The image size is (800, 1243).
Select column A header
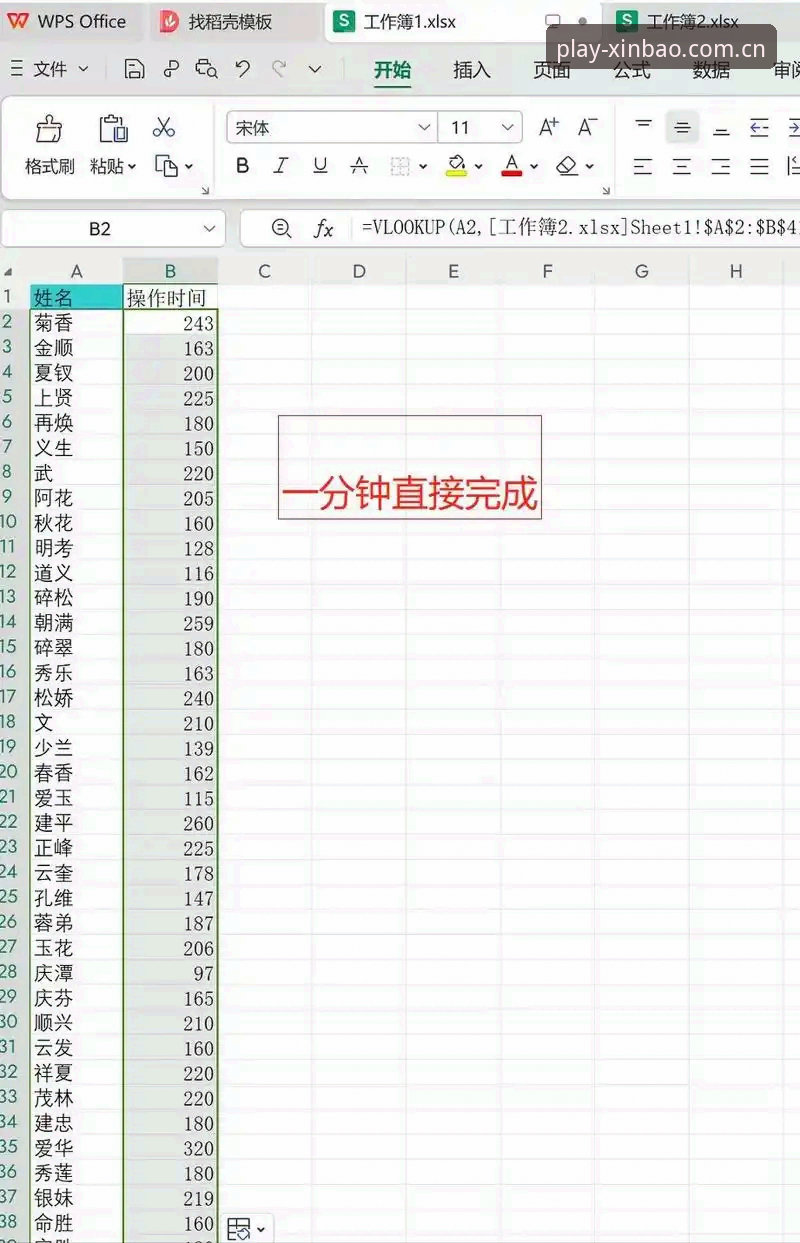(x=76, y=271)
